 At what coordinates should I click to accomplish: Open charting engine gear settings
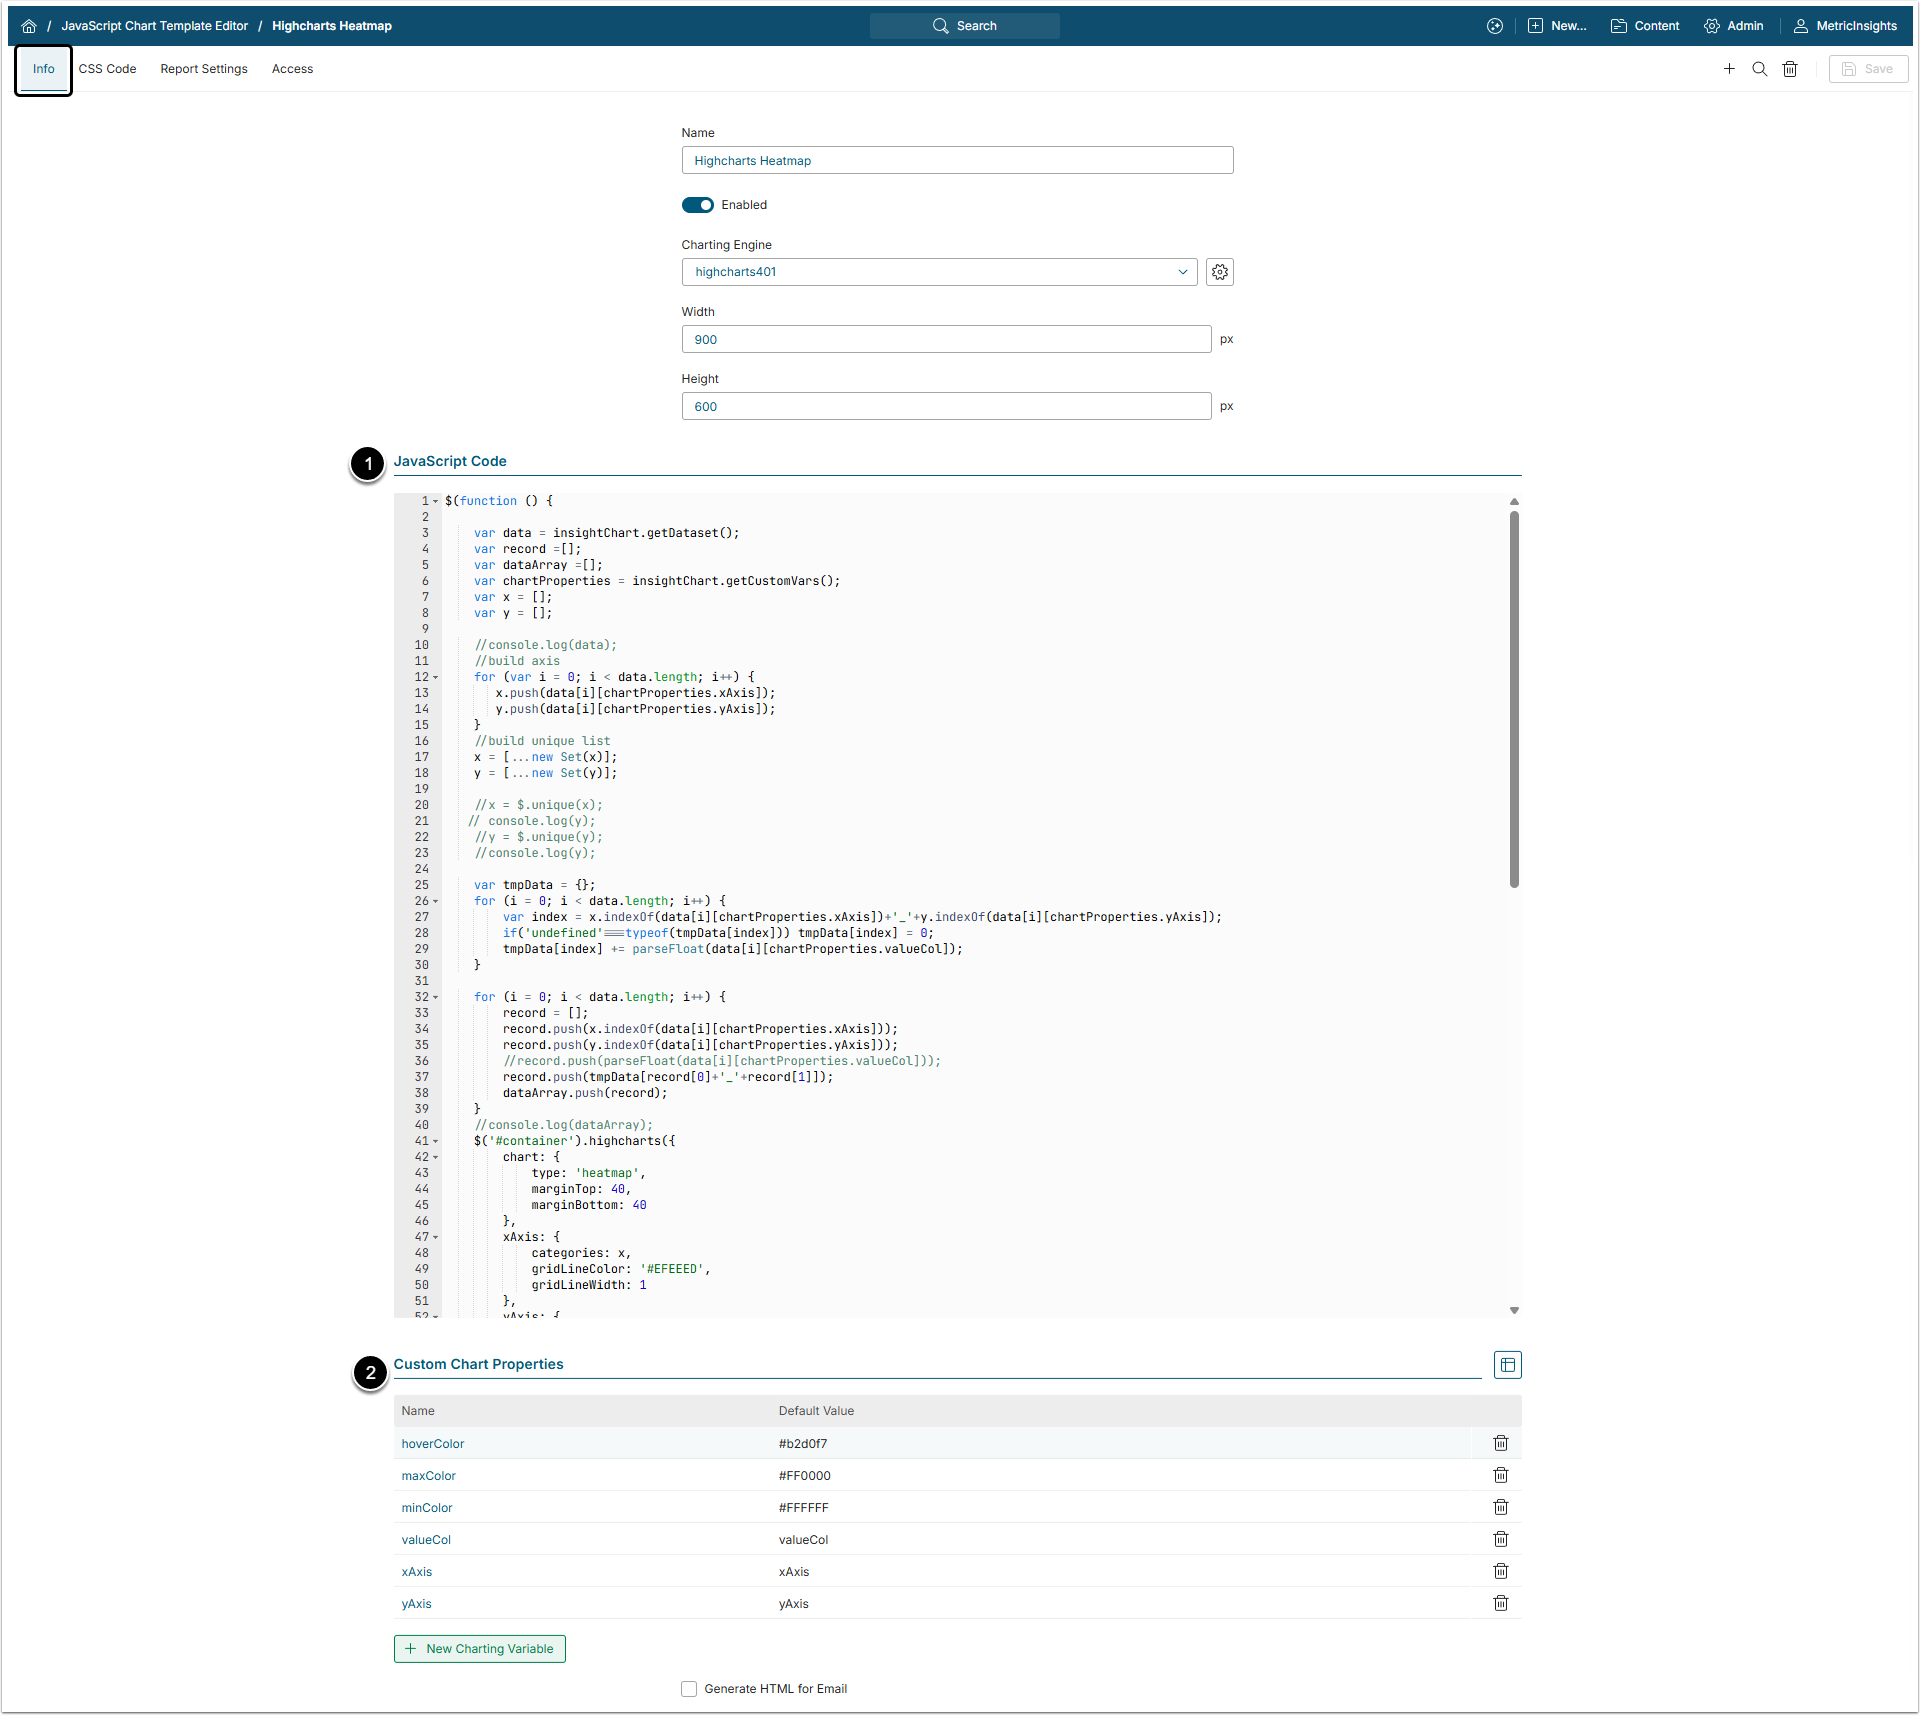point(1219,272)
